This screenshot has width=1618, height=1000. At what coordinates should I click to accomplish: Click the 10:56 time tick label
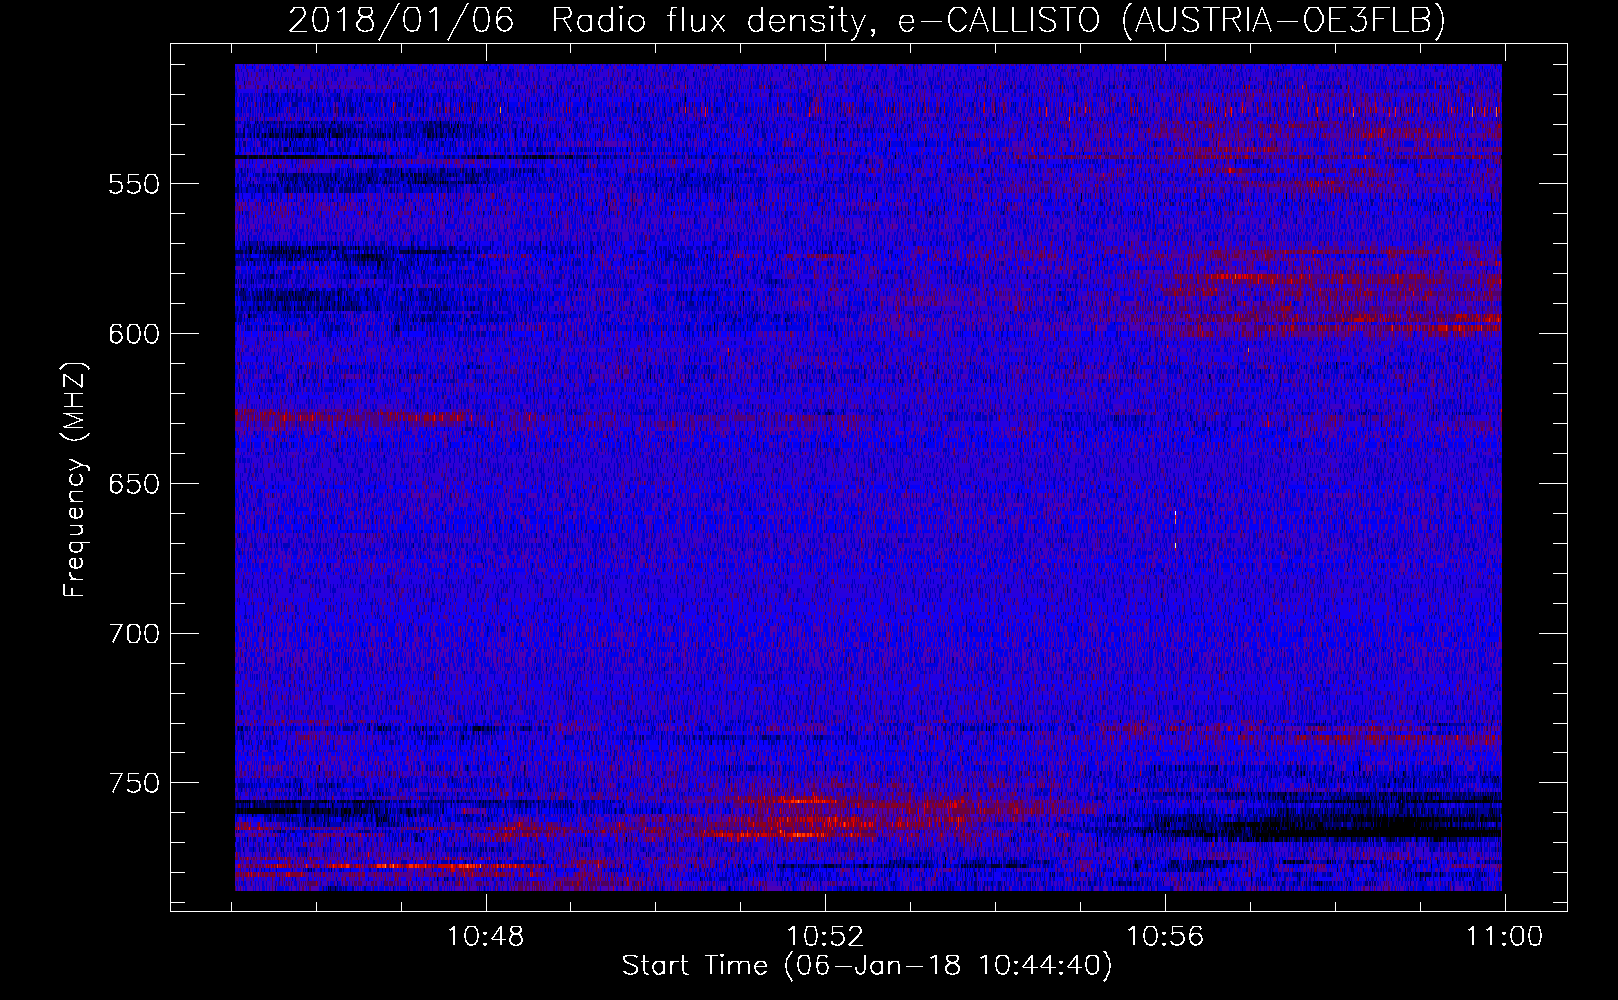(1165, 937)
